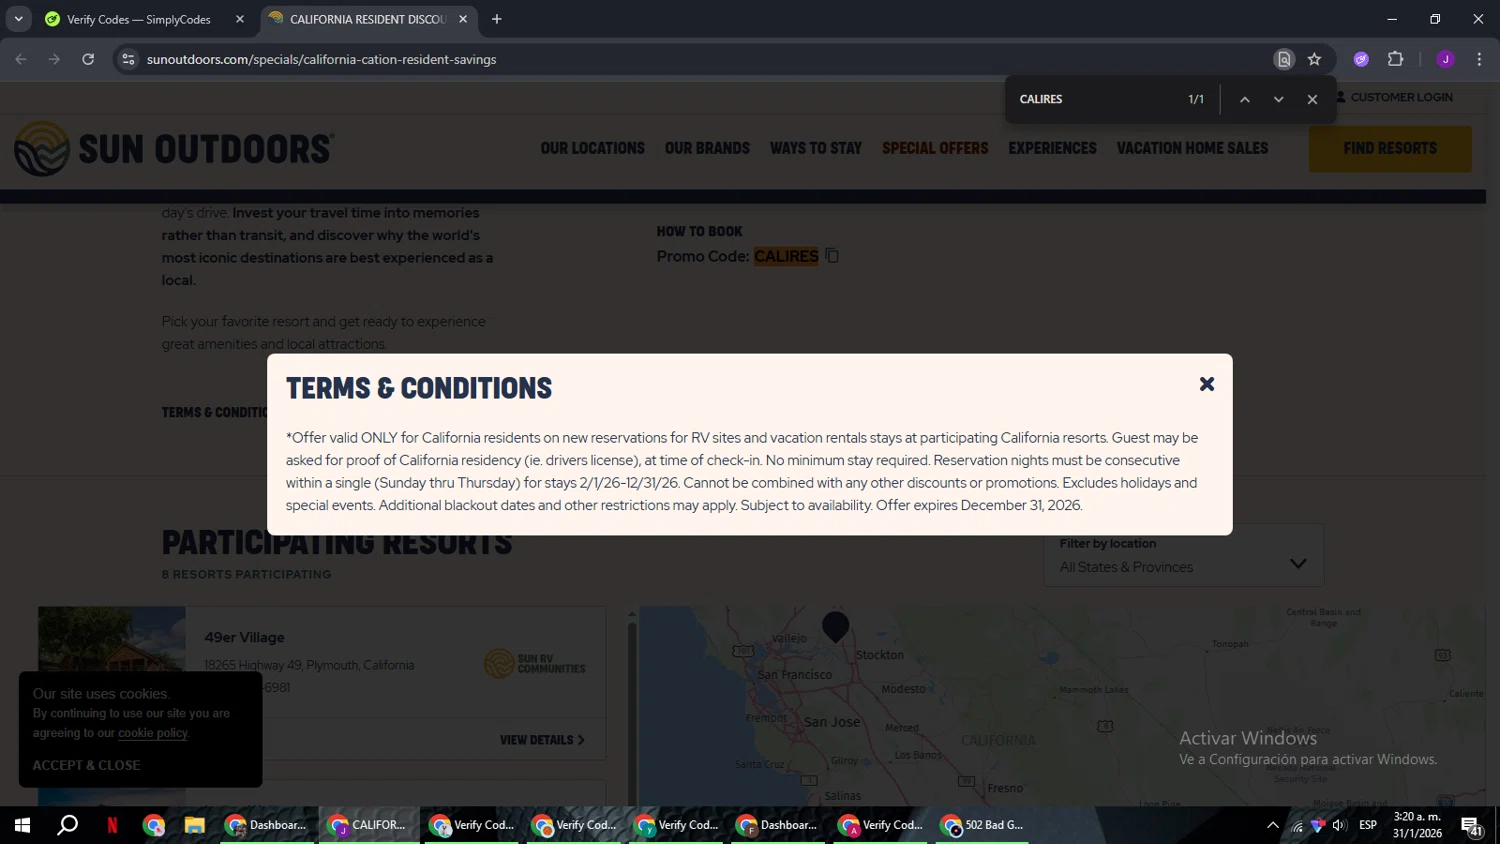The width and height of the screenshot is (1500, 844).
Task: Click the find bar search field
Action: click(x=1095, y=99)
